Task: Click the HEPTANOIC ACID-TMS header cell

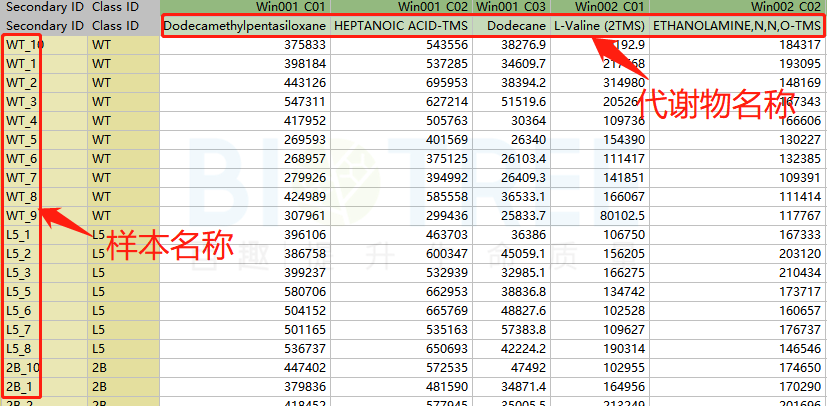Action: click(402, 24)
